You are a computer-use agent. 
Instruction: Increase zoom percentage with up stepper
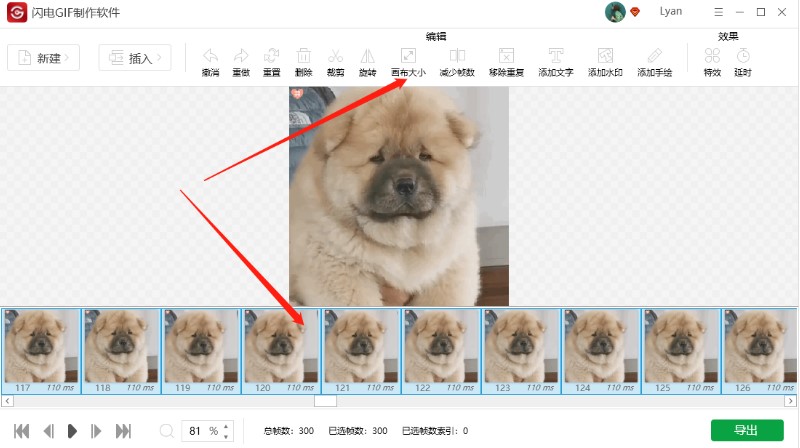coord(226,426)
